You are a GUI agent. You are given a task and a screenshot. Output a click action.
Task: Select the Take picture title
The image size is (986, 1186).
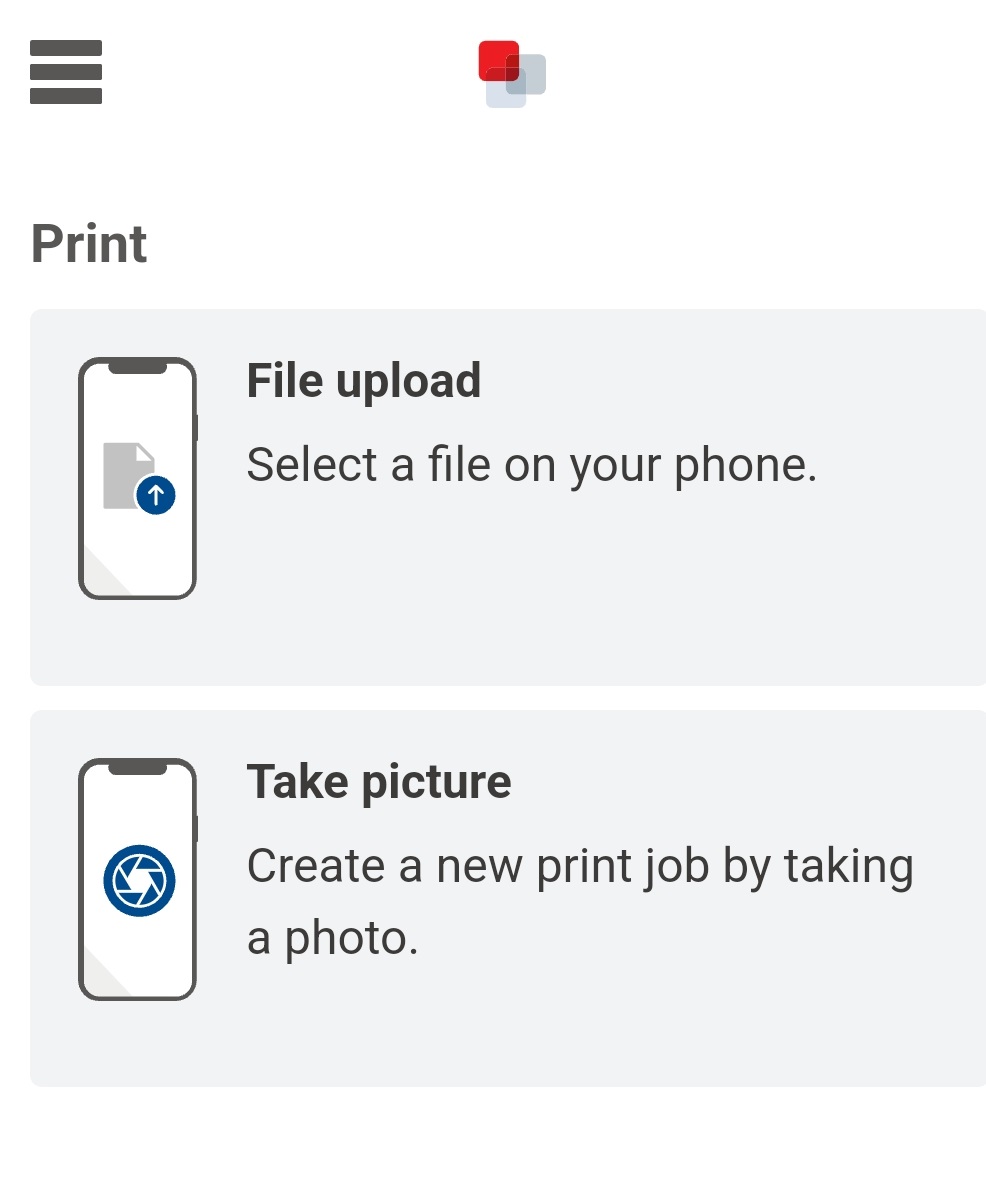pos(379,781)
